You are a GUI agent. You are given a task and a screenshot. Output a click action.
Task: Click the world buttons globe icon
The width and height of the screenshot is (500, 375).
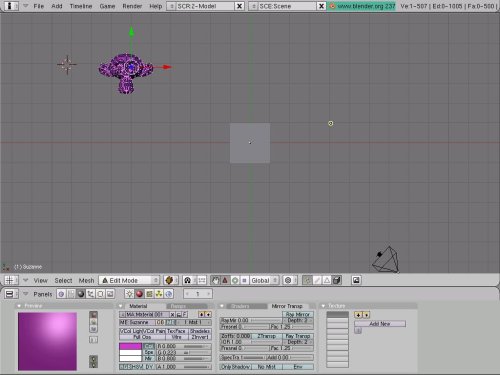[169, 294]
